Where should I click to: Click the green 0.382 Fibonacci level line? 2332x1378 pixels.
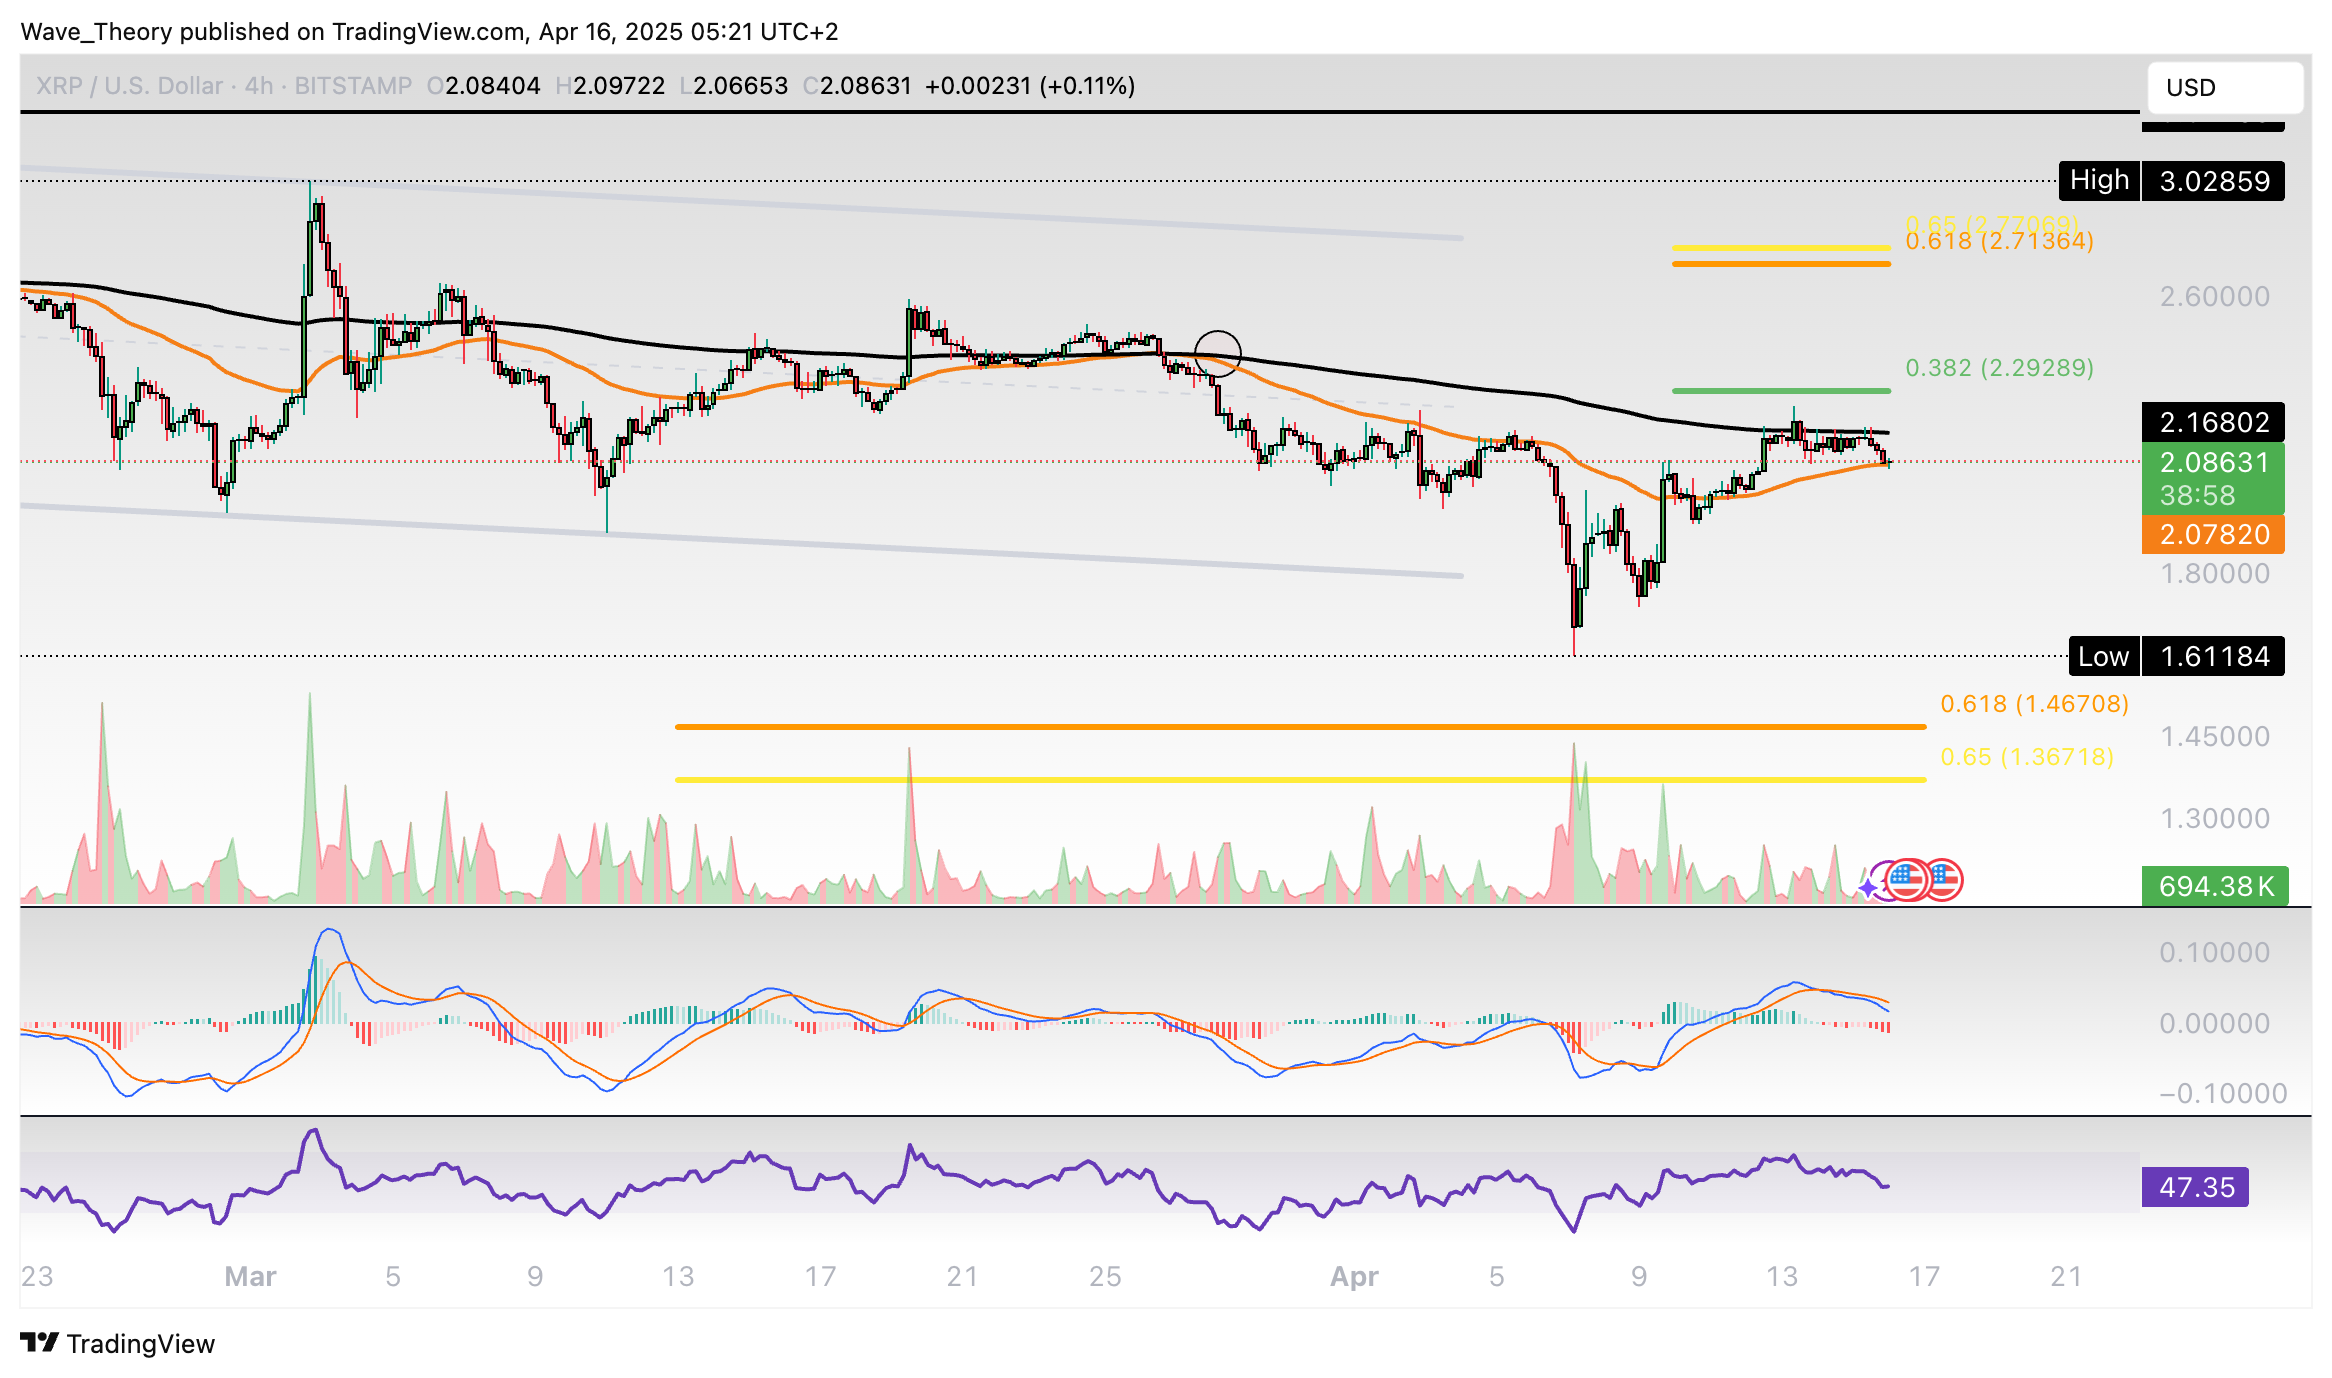(1780, 390)
